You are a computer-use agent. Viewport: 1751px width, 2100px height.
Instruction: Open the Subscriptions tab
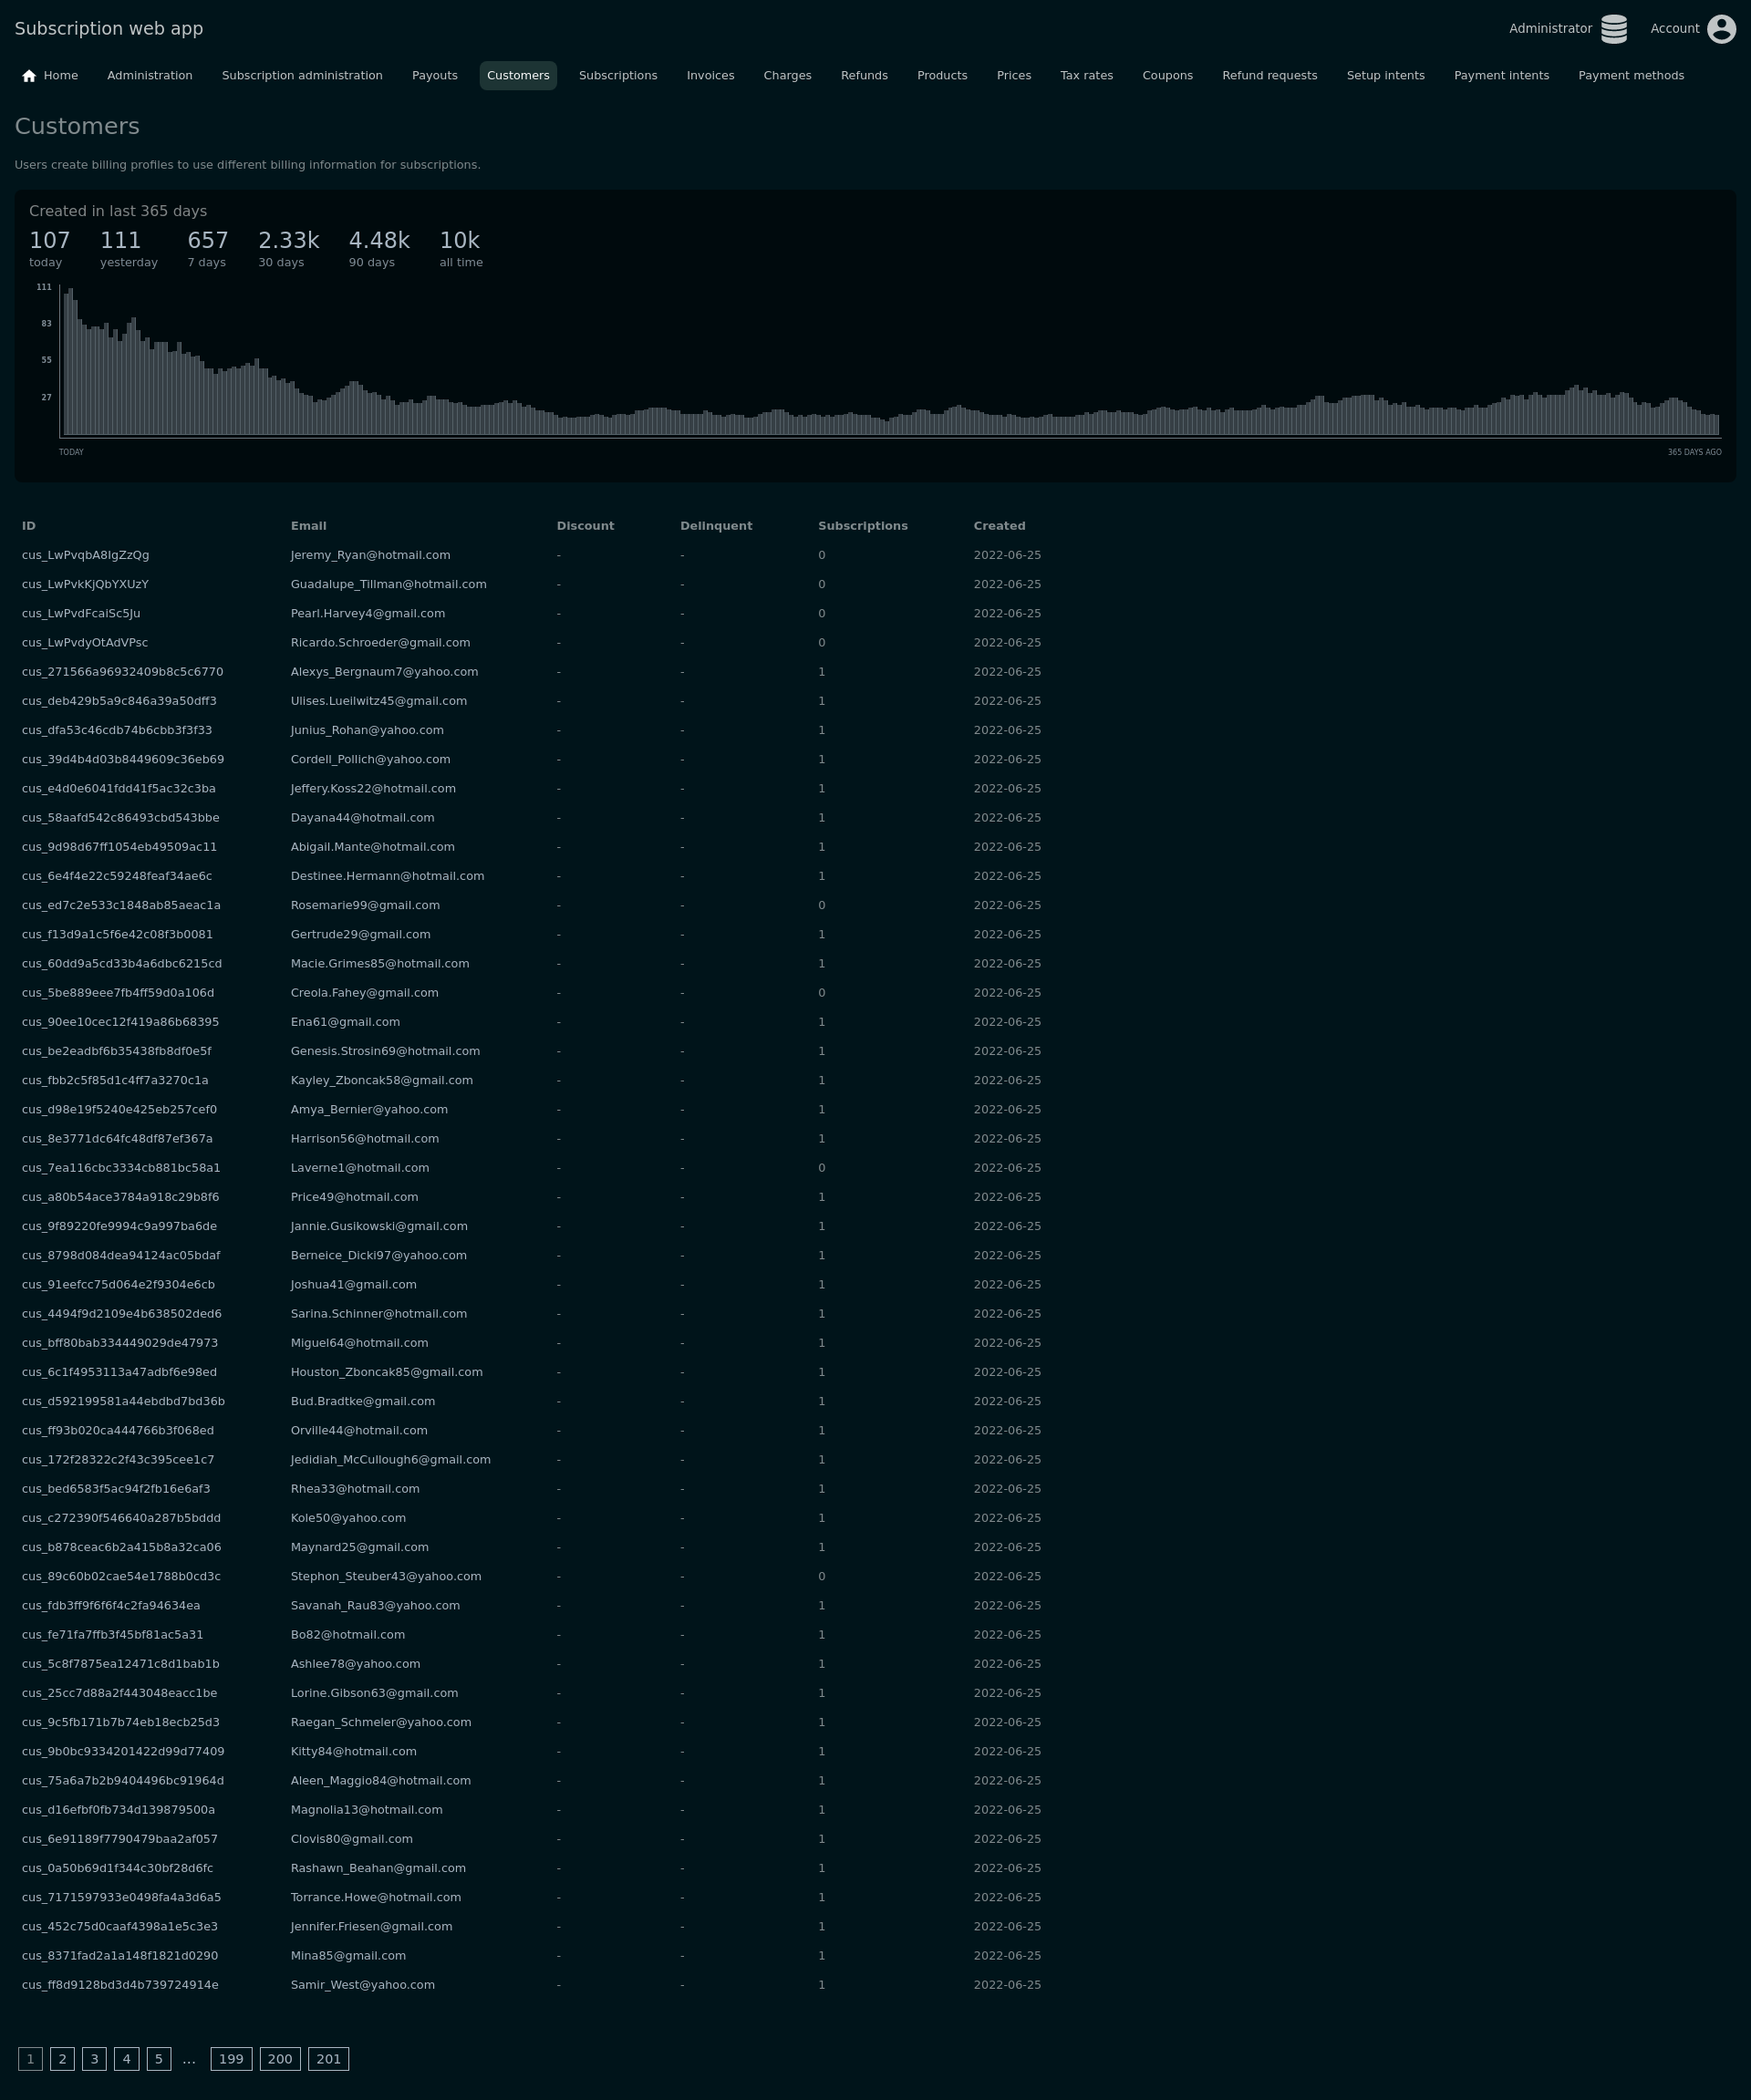[x=617, y=76]
